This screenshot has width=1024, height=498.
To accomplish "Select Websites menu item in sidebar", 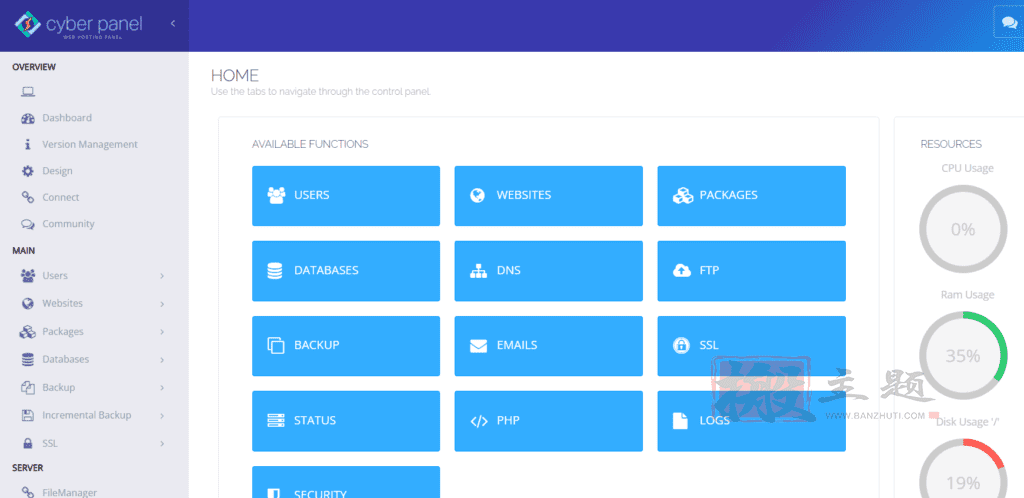I will point(63,303).
